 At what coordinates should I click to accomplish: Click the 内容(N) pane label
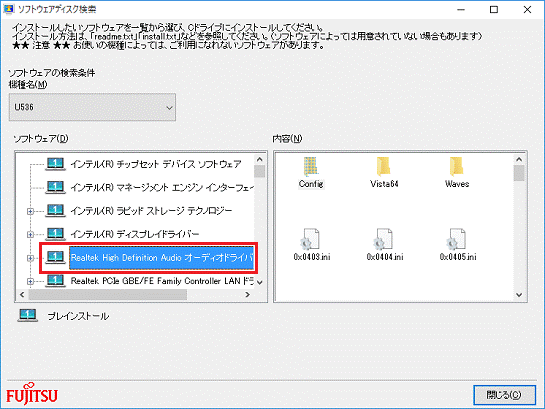pyautogui.click(x=287, y=139)
